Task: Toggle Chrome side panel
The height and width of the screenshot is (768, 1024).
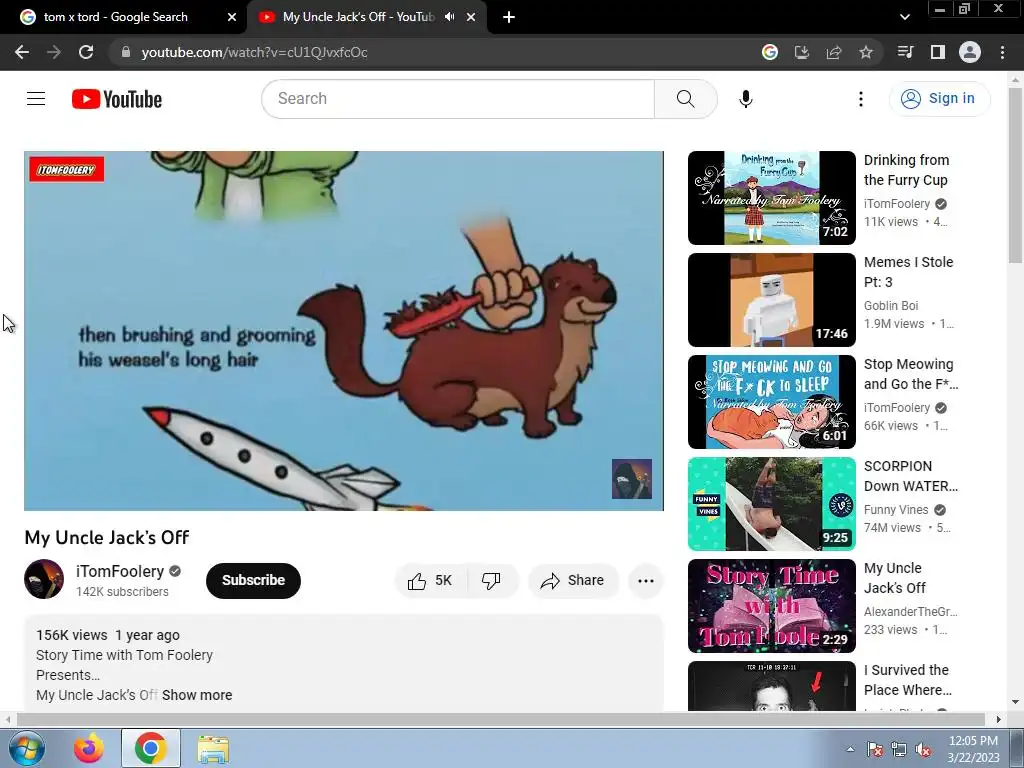Action: [938, 52]
